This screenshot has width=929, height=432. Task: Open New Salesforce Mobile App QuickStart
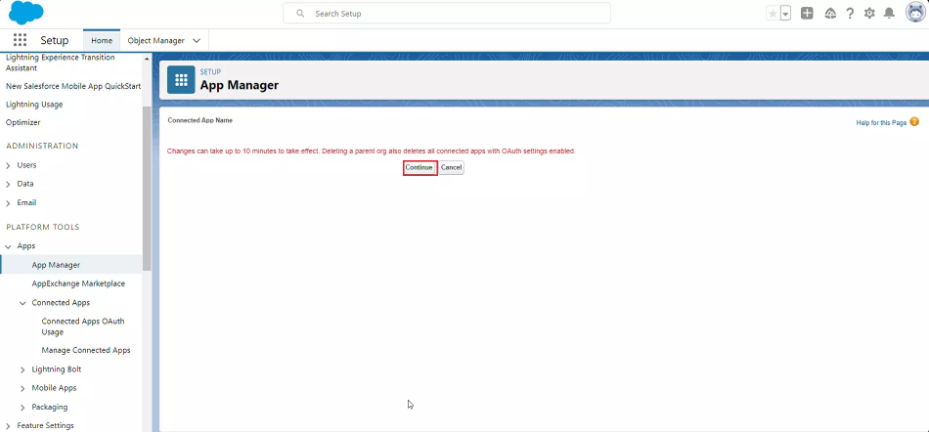pos(73,86)
